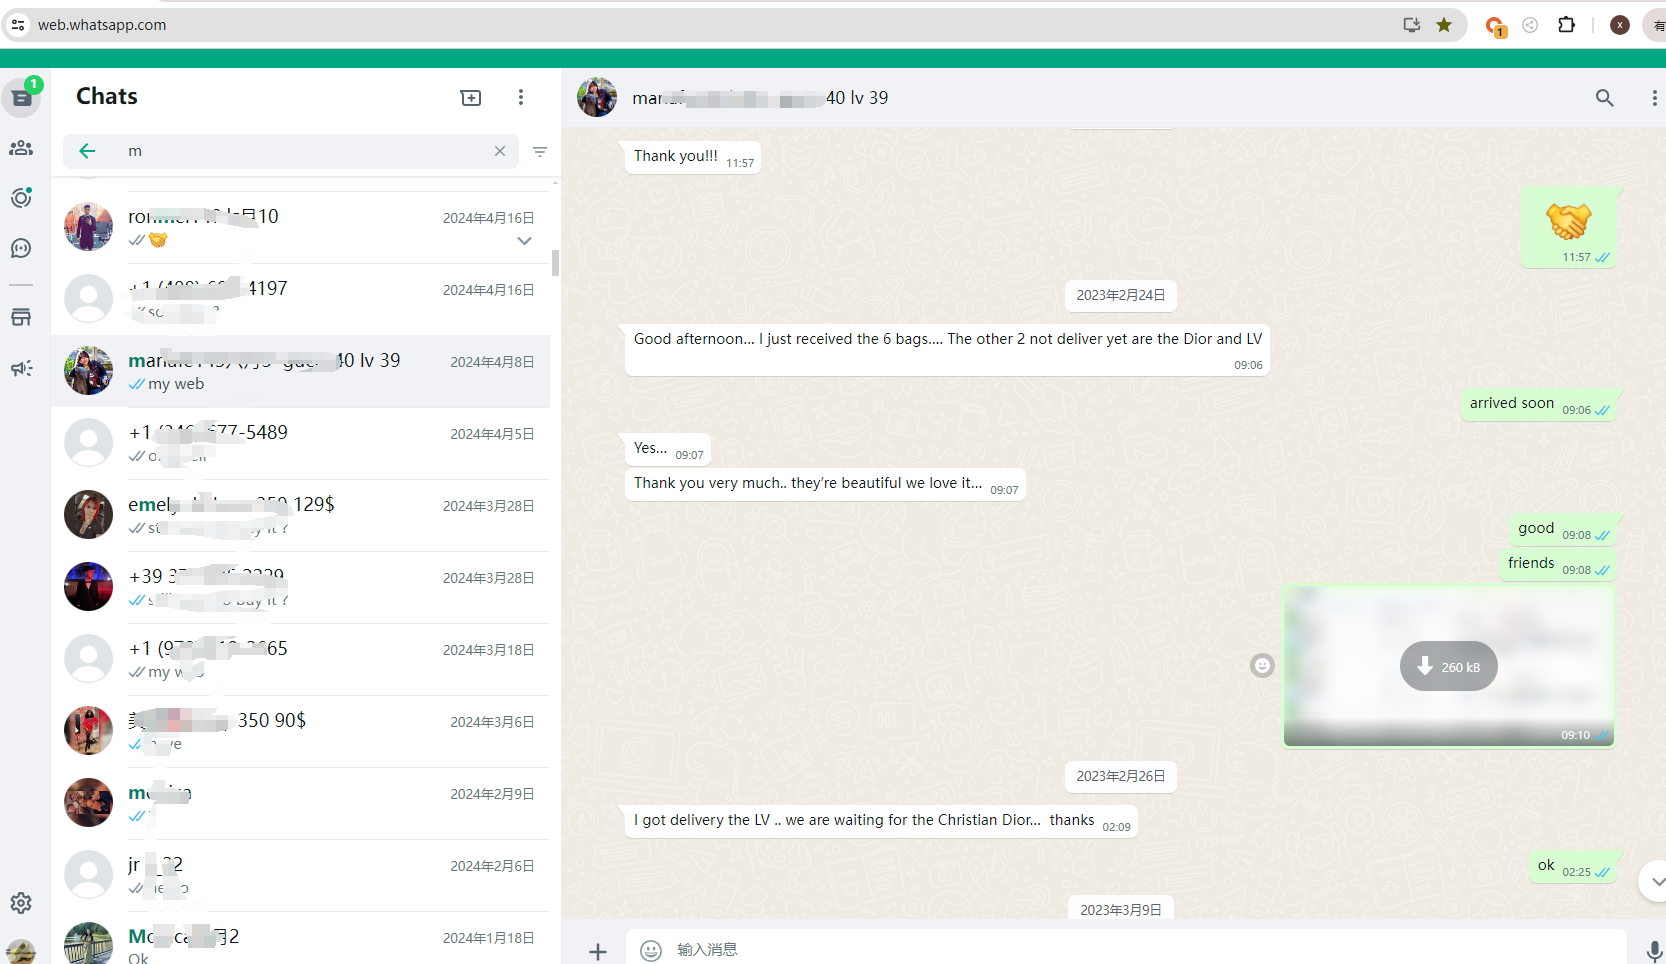
Task: Open the Status updates icon
Action: tap(21, 198)
